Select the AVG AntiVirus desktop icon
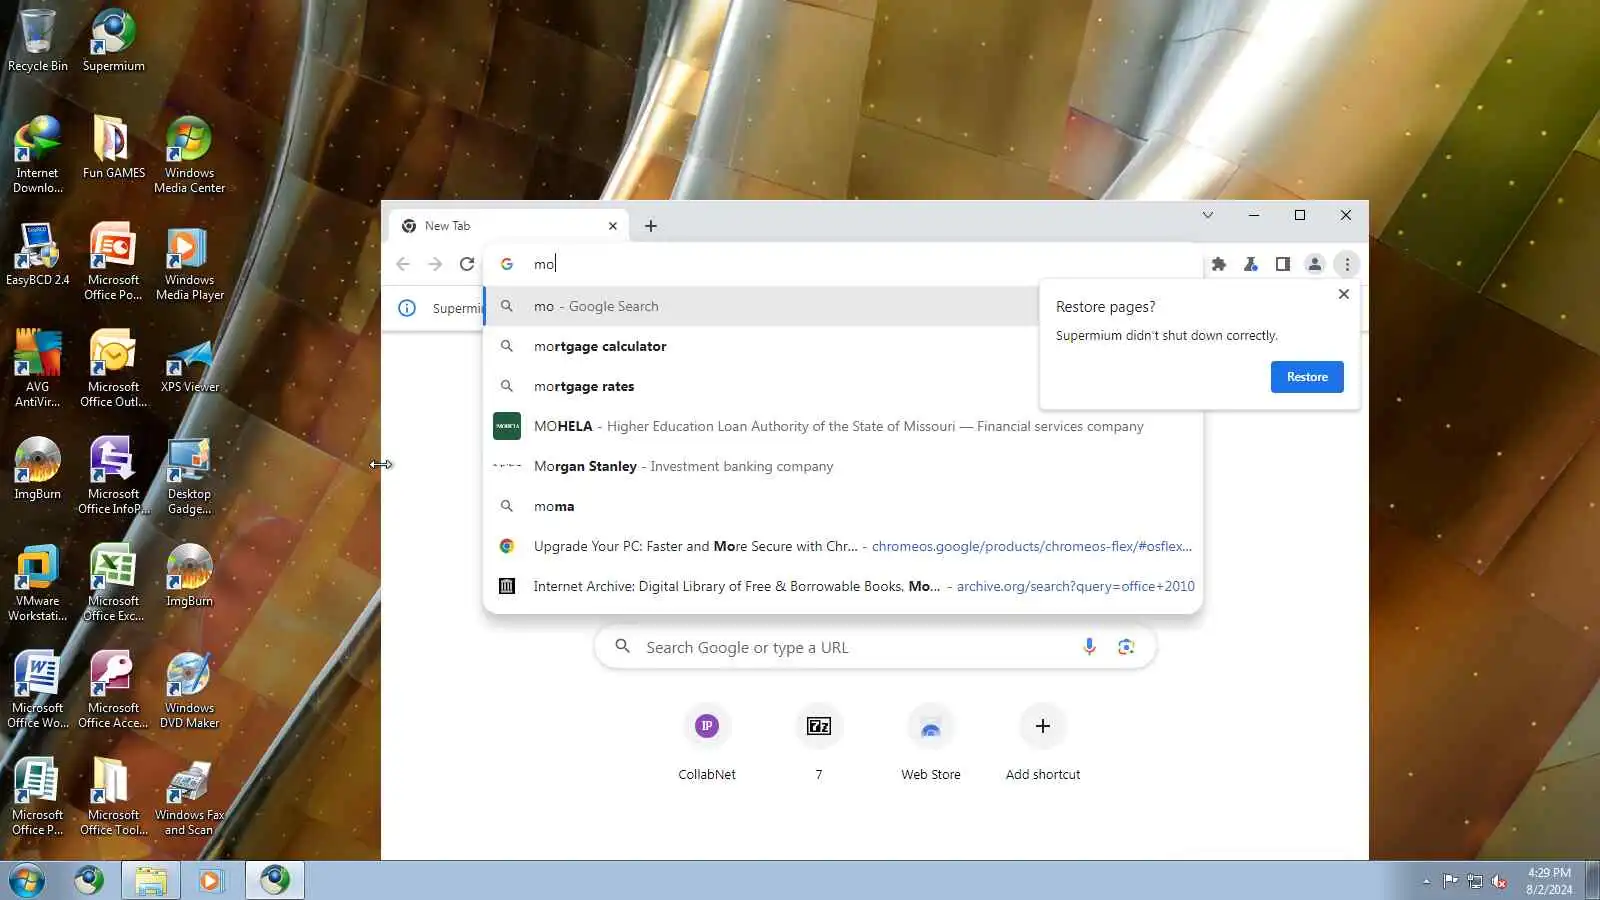The height and width of the screenshot is (900, 1600). [x=38, y=368]
